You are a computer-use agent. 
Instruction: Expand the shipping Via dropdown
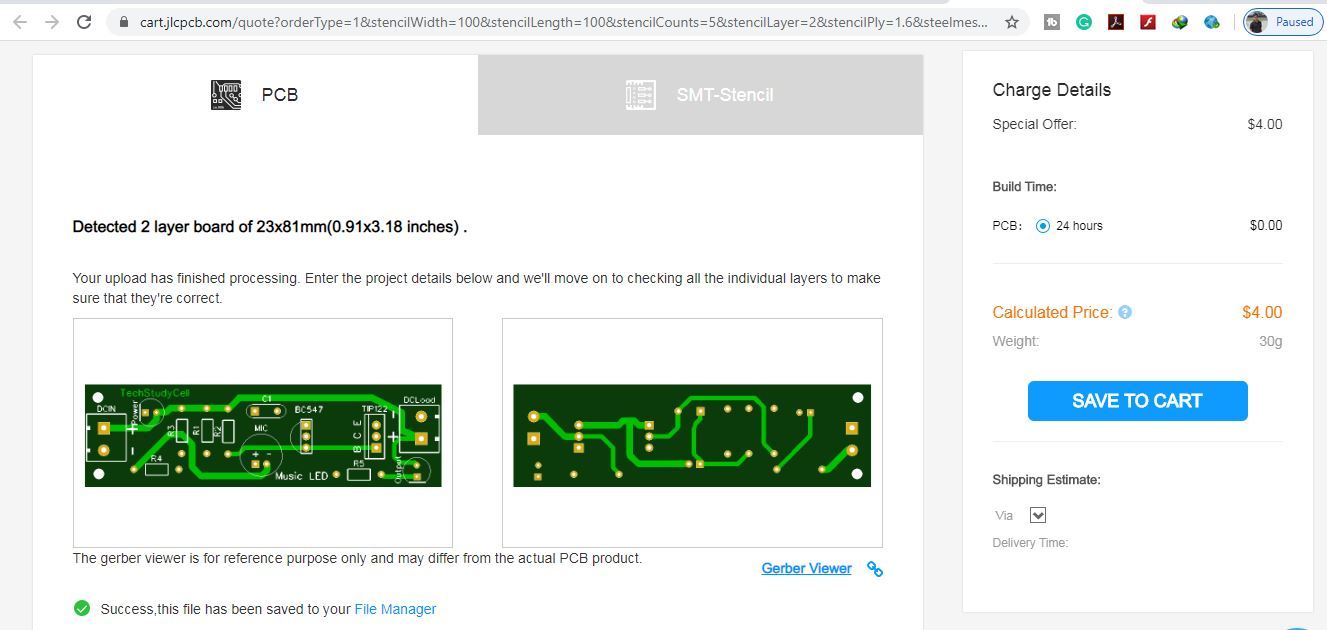(x=1038, y=515)
